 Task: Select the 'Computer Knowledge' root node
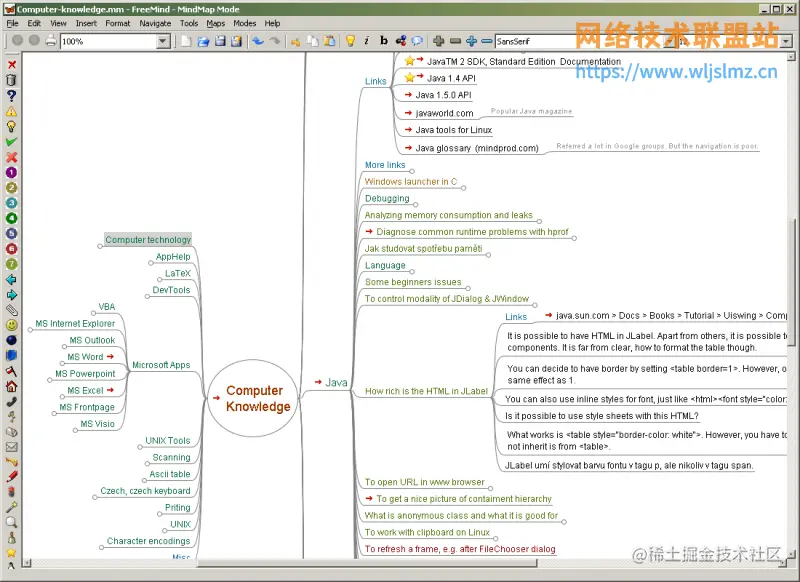tap(253, 398)
